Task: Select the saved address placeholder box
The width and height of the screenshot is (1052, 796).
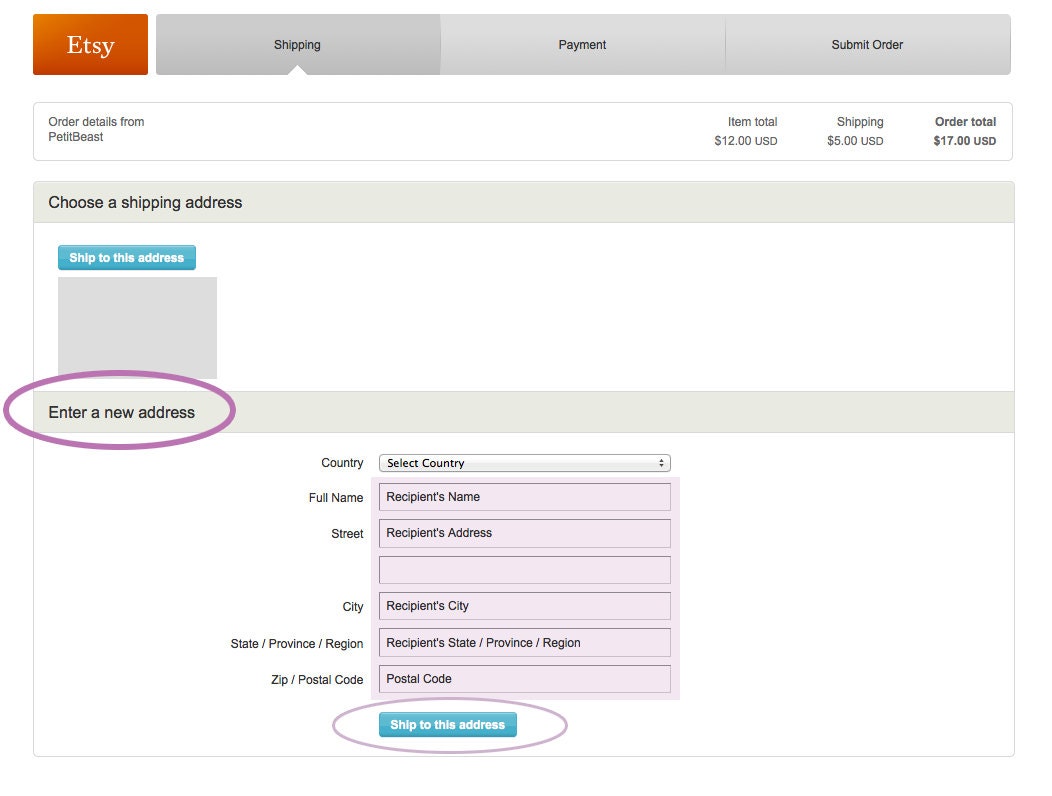Action: 138,327
